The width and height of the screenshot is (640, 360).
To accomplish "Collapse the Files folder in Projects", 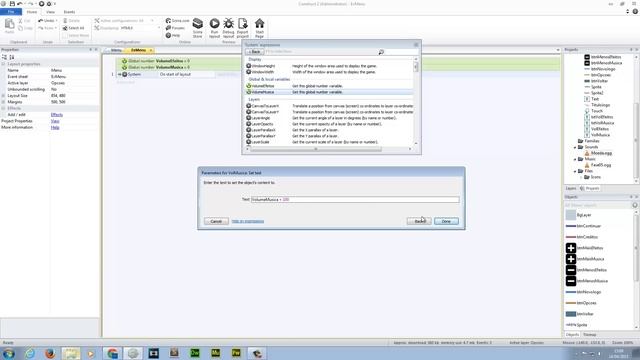I will coord(575,171).
